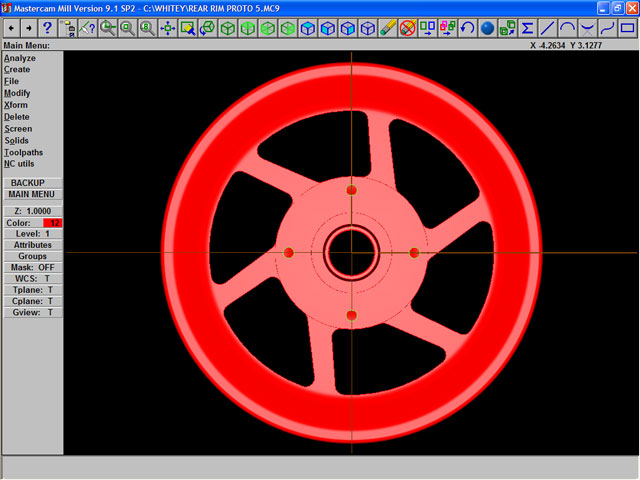Click the blue question mark Help icon
The image size is (640, 480).
click(x=47, y=28)
